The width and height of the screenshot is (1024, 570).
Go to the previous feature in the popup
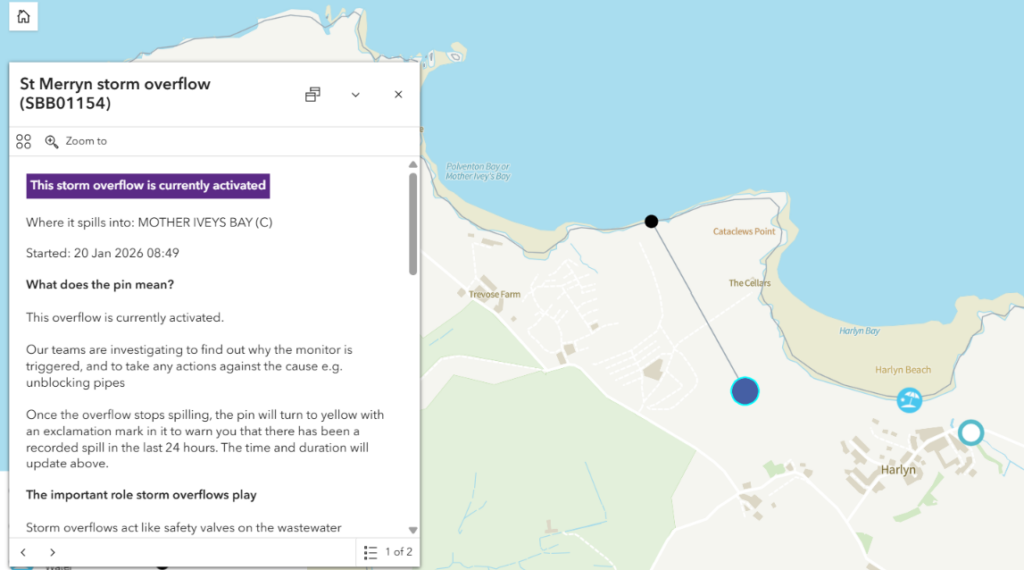pos(24,552)
